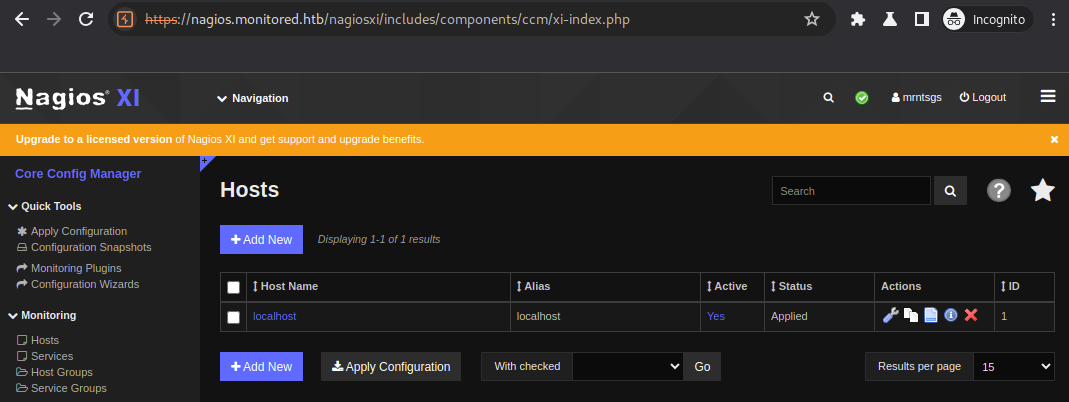This screenshot has width=1069, height=402.
Task: Toggle the Active Yes link for localhost
Action: pos(716,316)
